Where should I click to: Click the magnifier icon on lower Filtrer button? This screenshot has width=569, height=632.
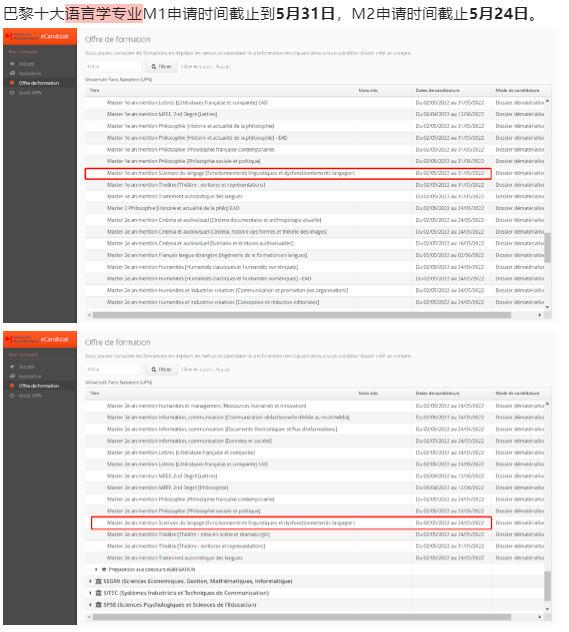(154, 370)
